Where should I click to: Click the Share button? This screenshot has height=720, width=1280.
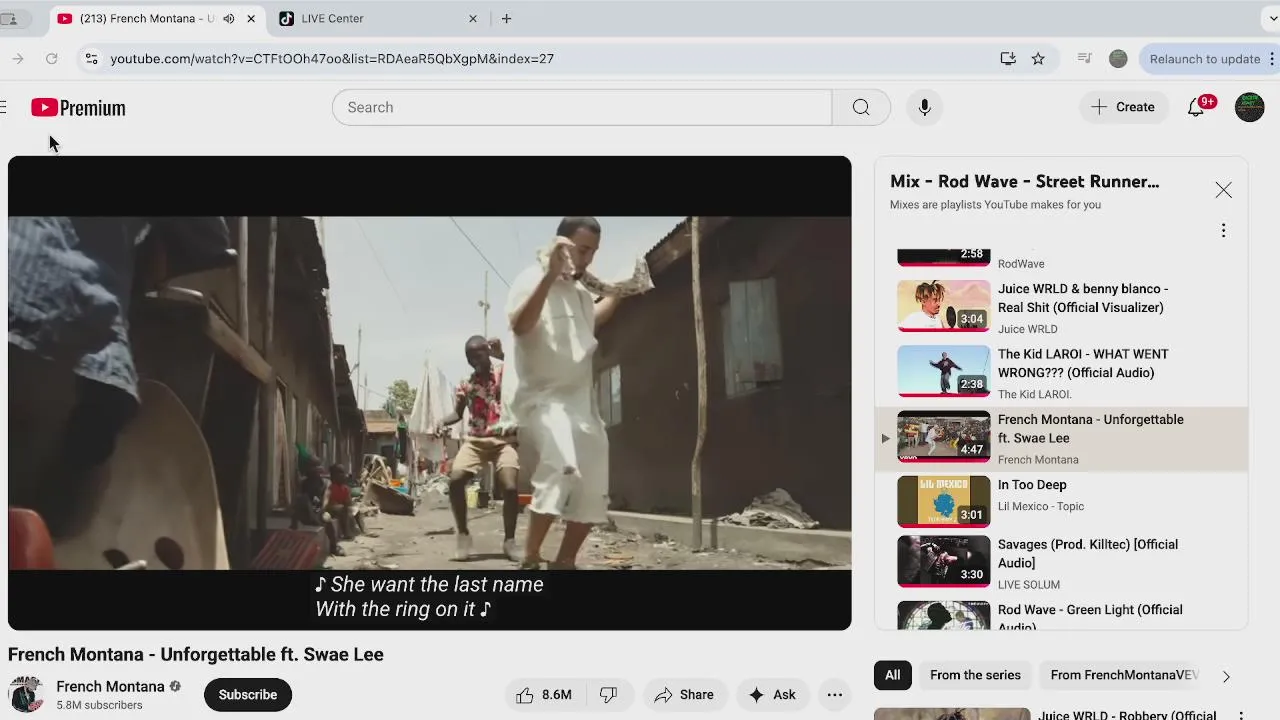[684, 695]
